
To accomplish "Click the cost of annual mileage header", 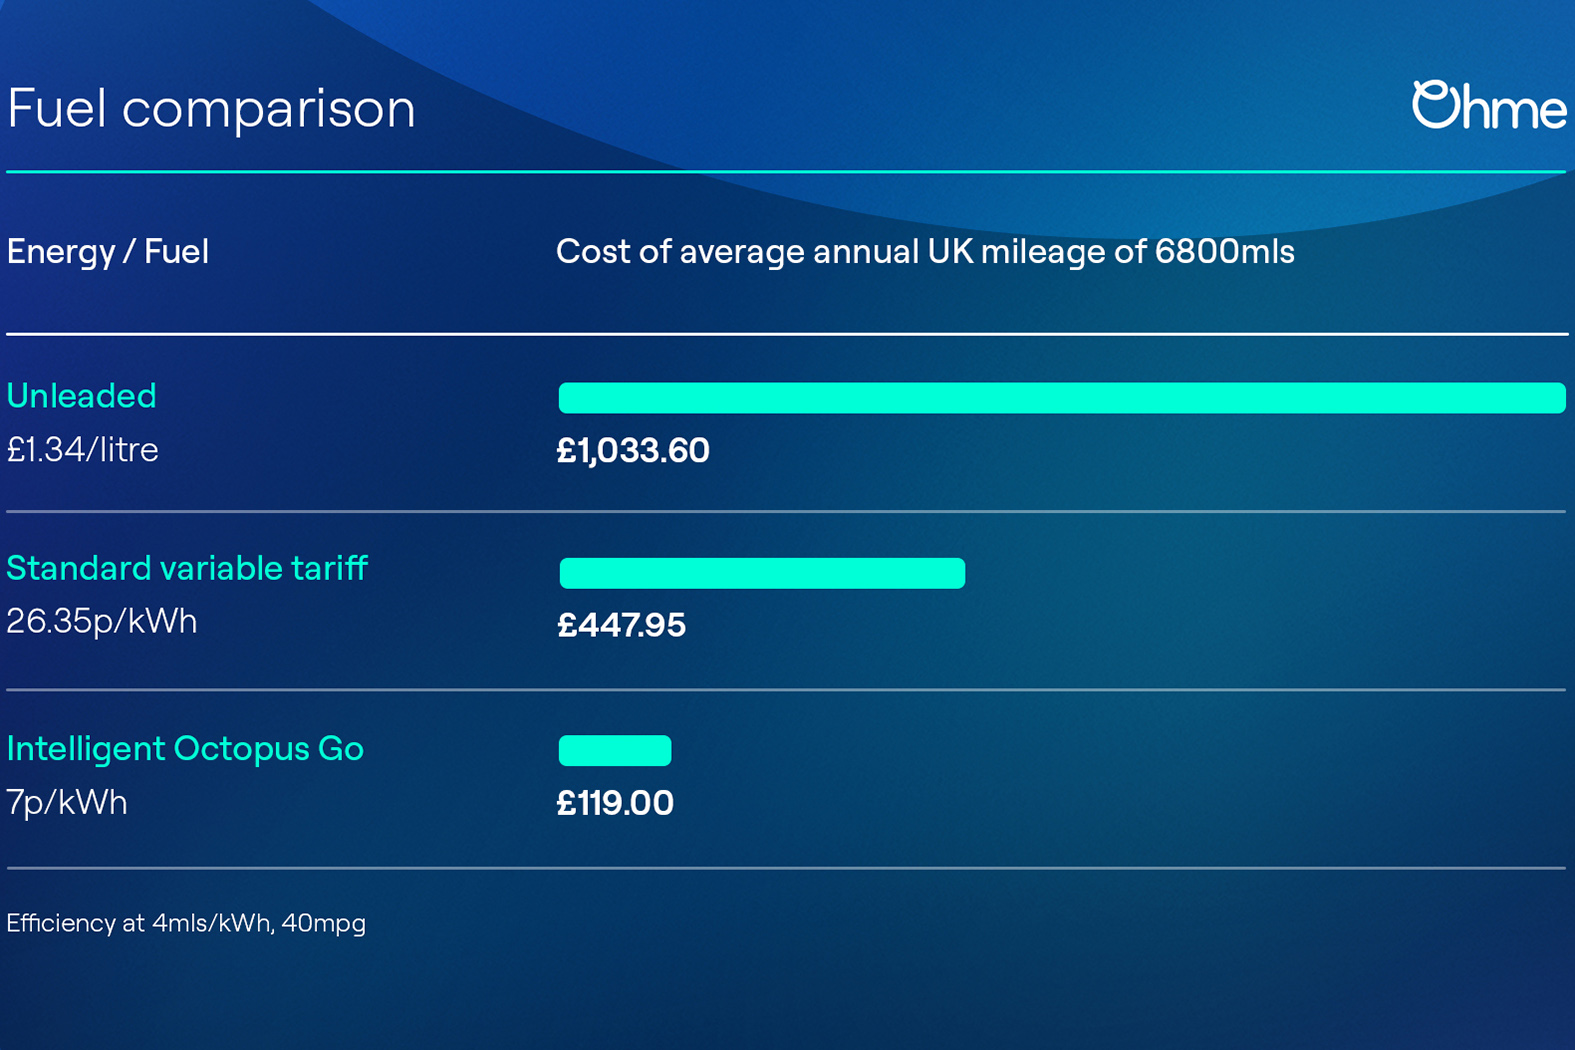I will point(925,251).
